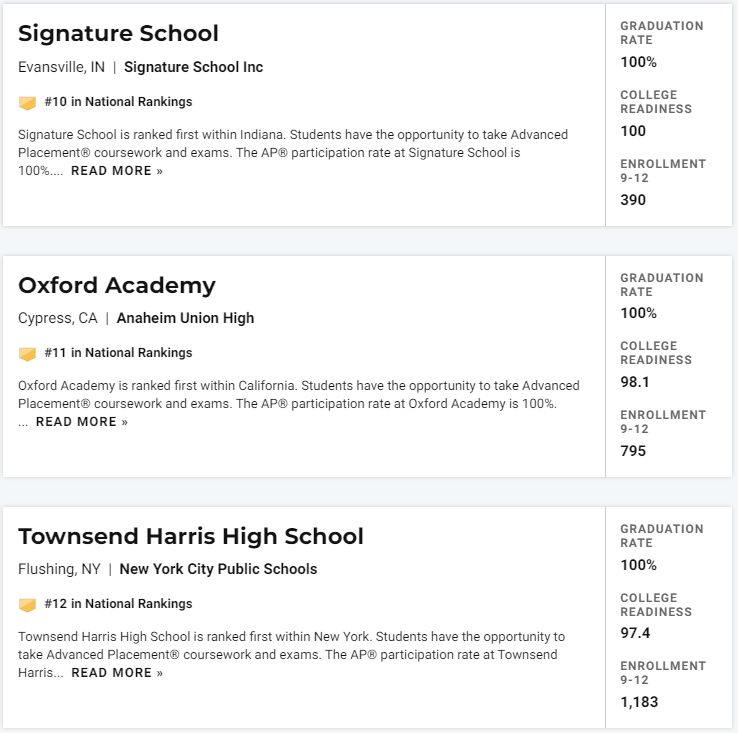
Task: Click the Evansville, IN location text
Action: 61,67
